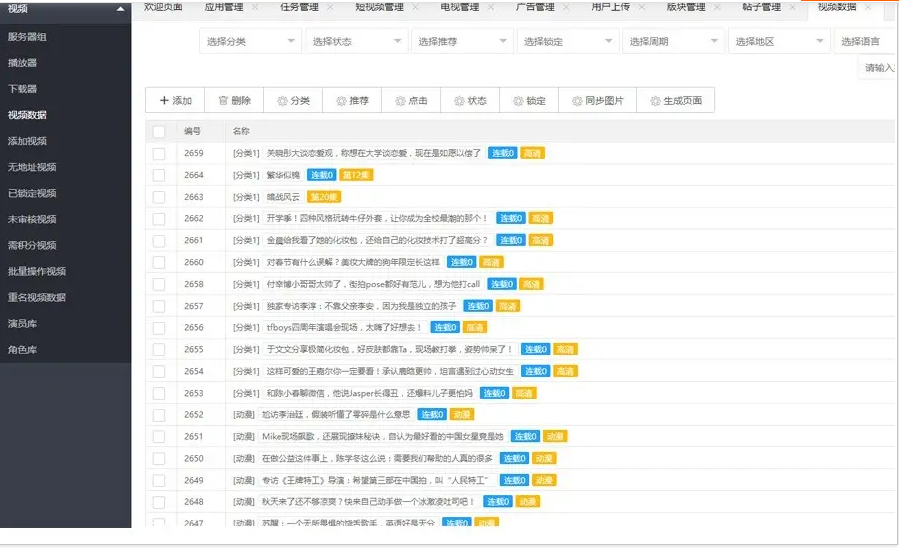The width and height of the screenshot is (899, 548).
Task: Check the box for row 2656
Action: (x=159, y=327)
